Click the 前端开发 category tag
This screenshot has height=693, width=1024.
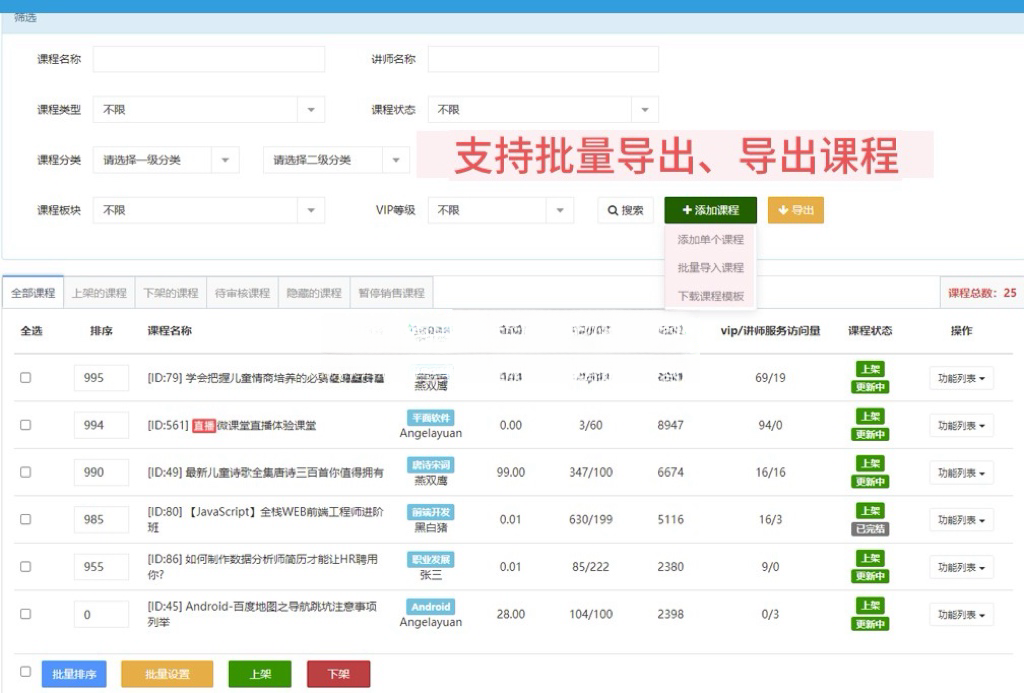pyautogui.click(x=431, y=512)
